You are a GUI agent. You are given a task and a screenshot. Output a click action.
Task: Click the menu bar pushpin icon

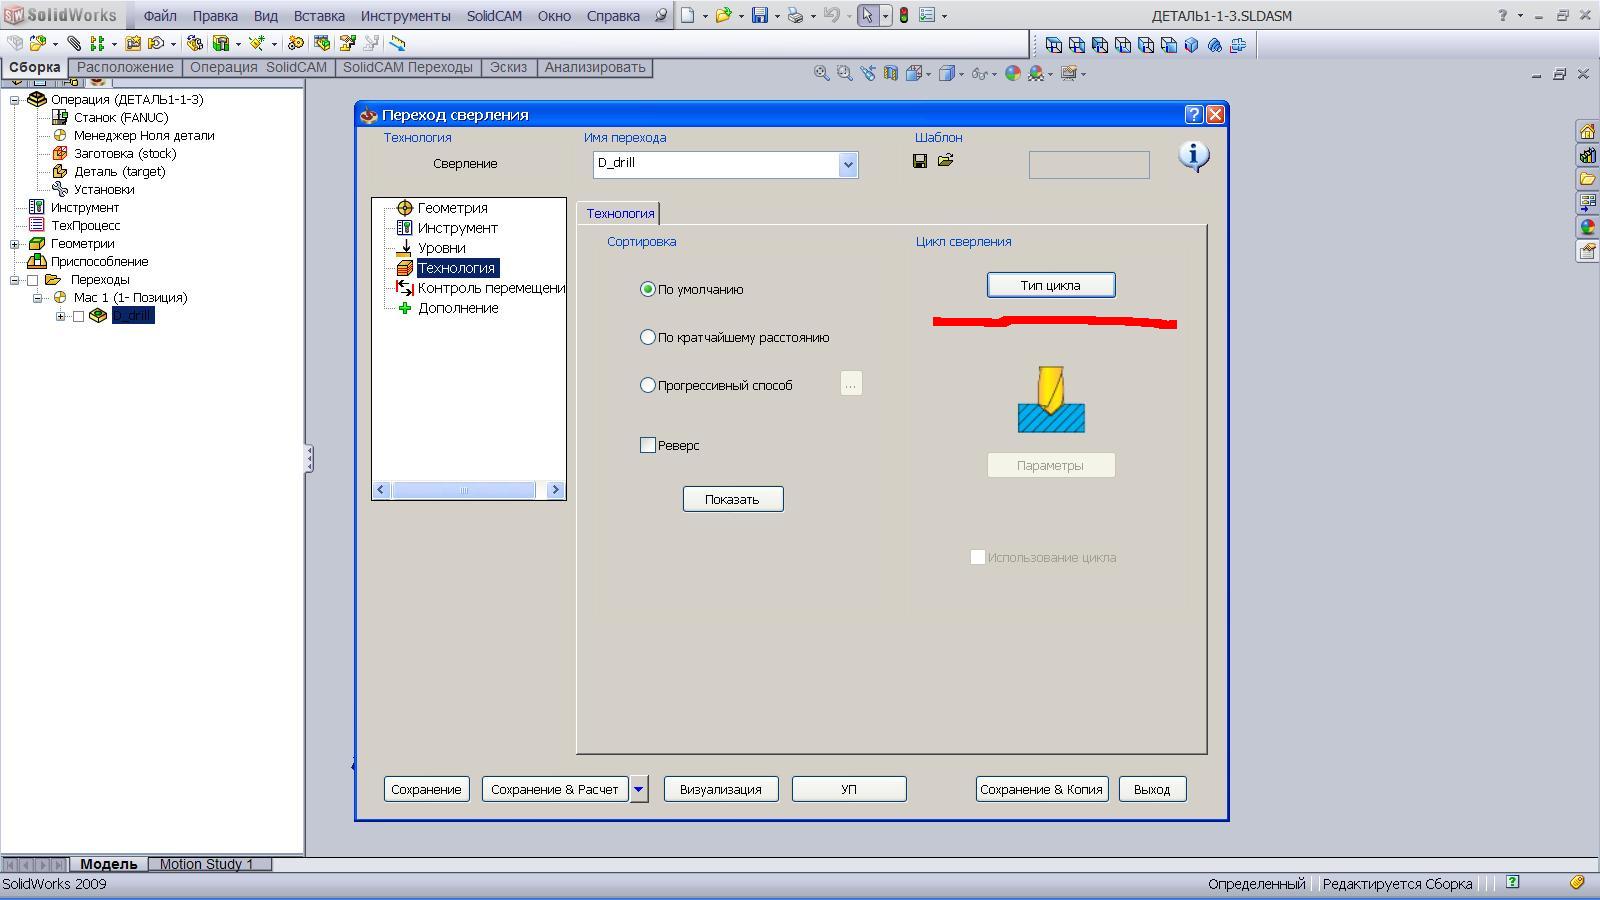[x=661, y=15]
